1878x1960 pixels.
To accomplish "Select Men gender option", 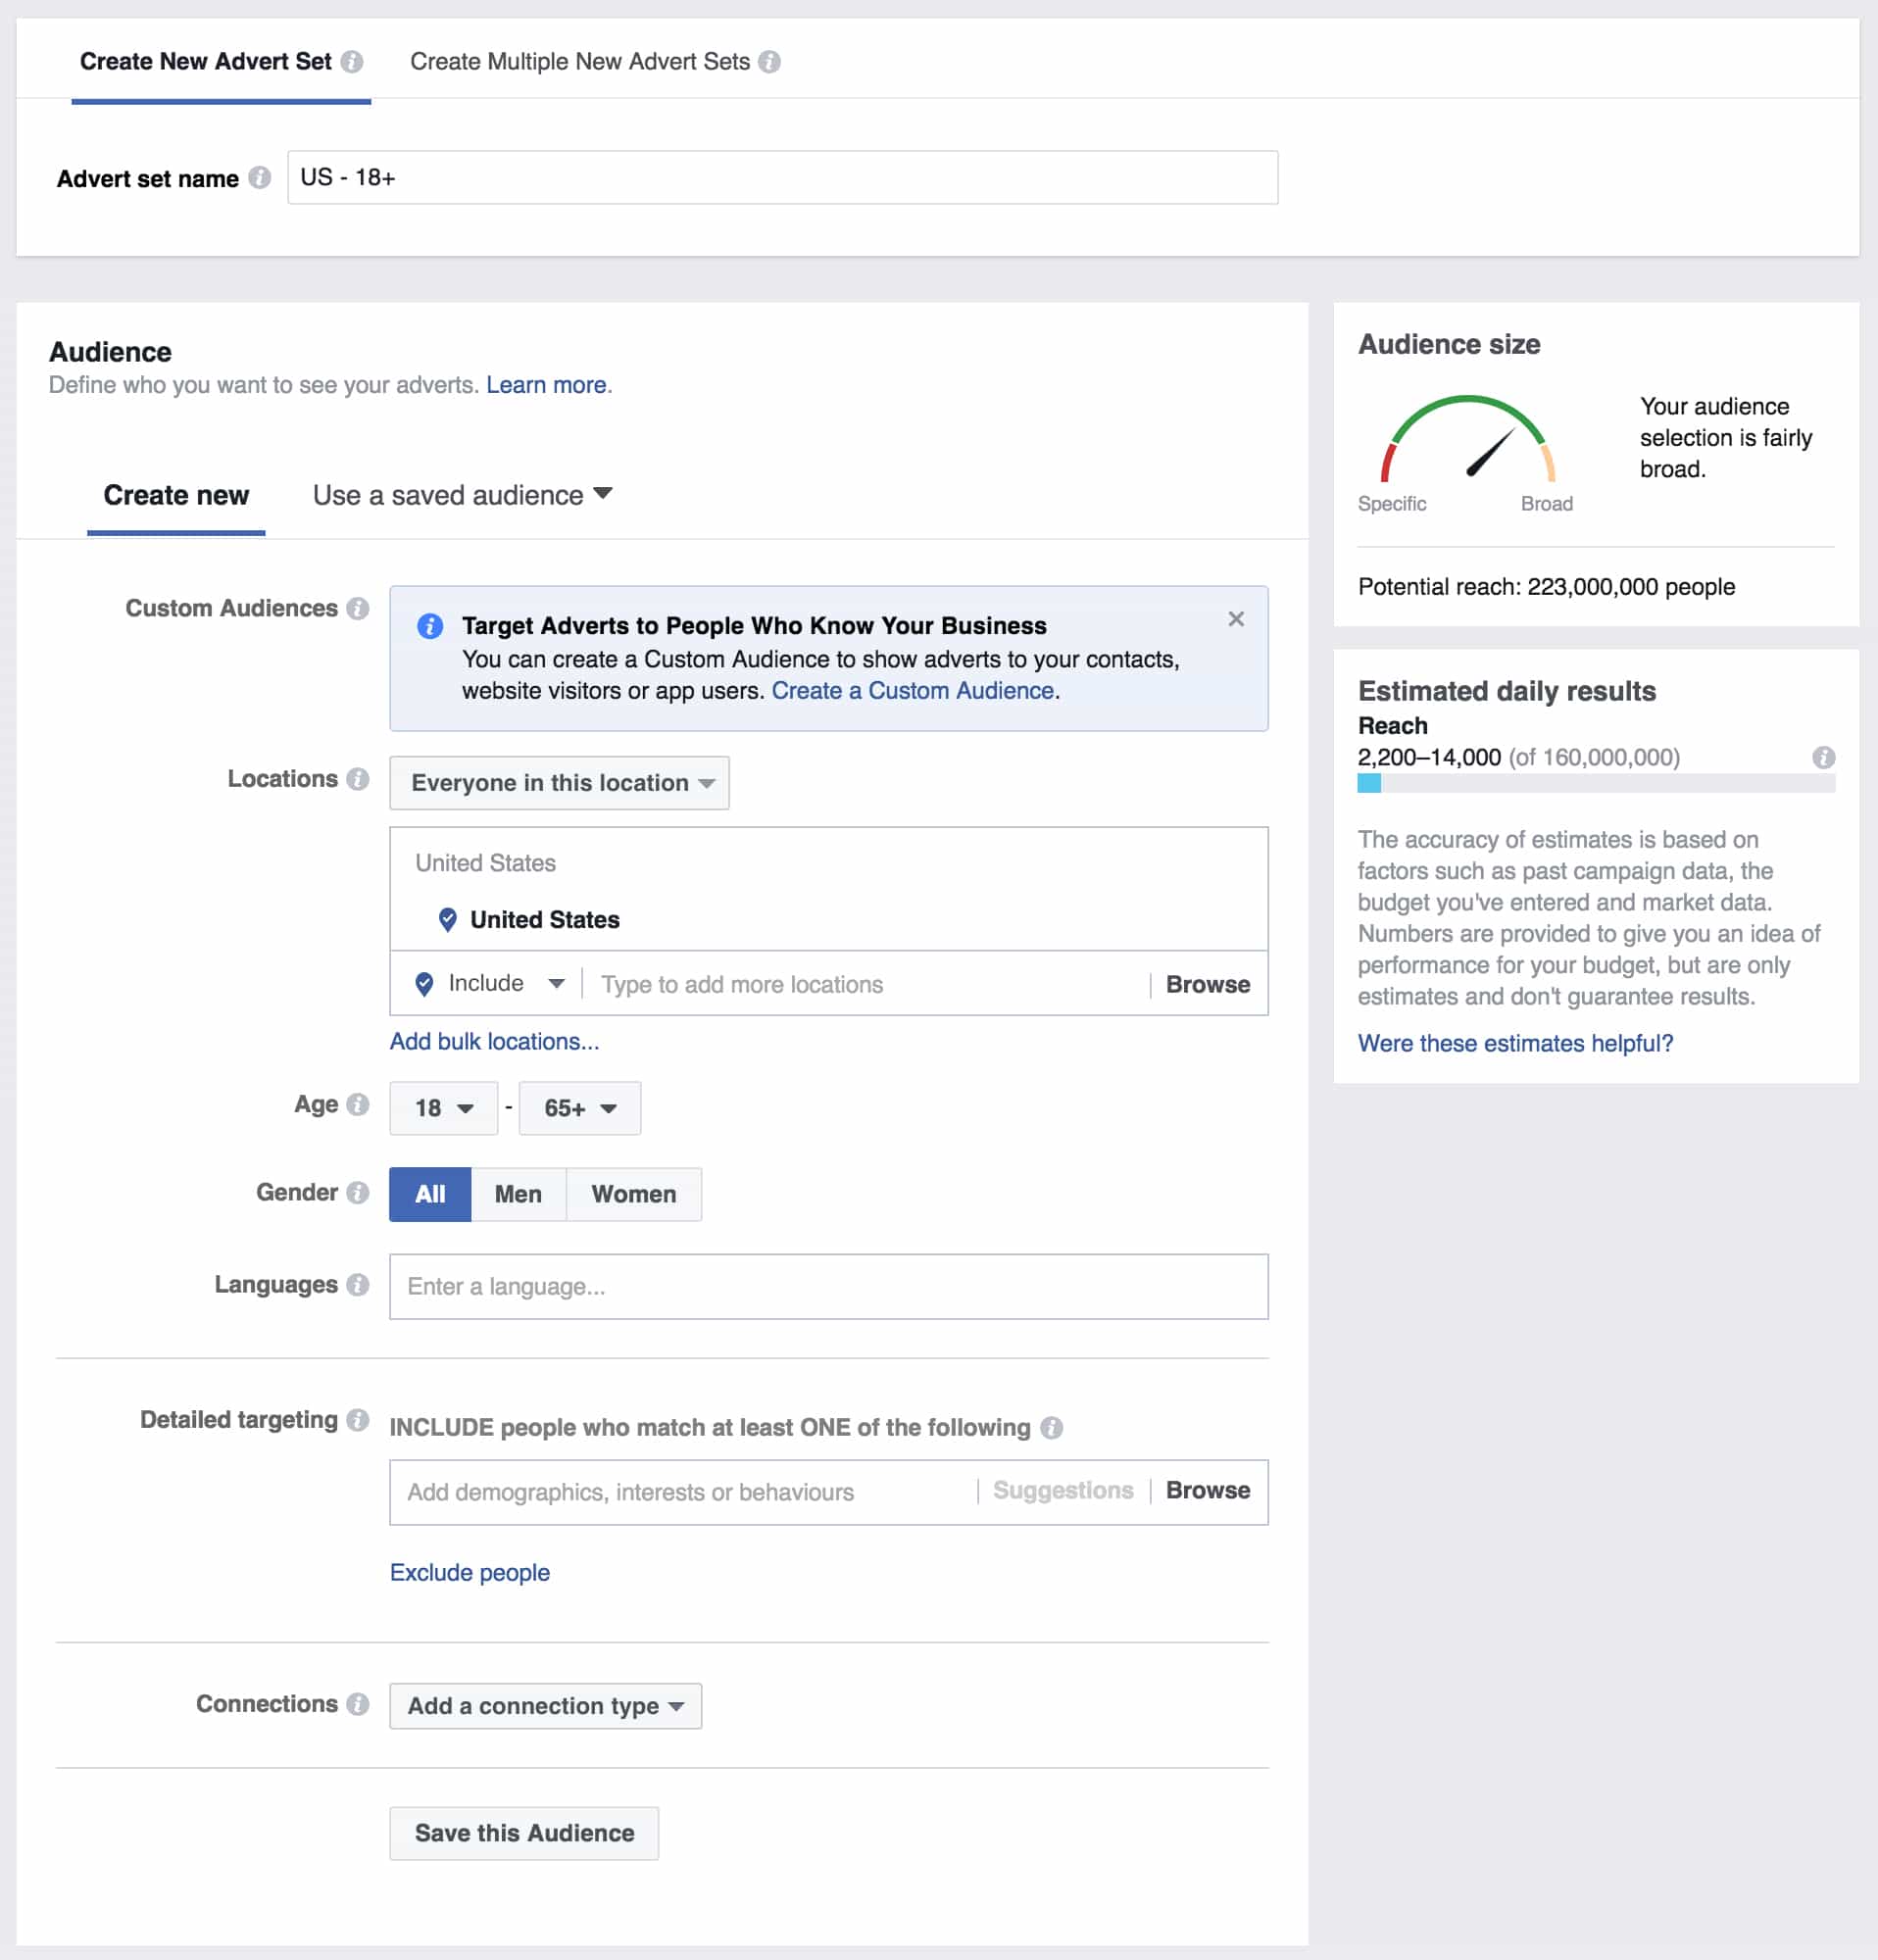I will (518, 1194).
